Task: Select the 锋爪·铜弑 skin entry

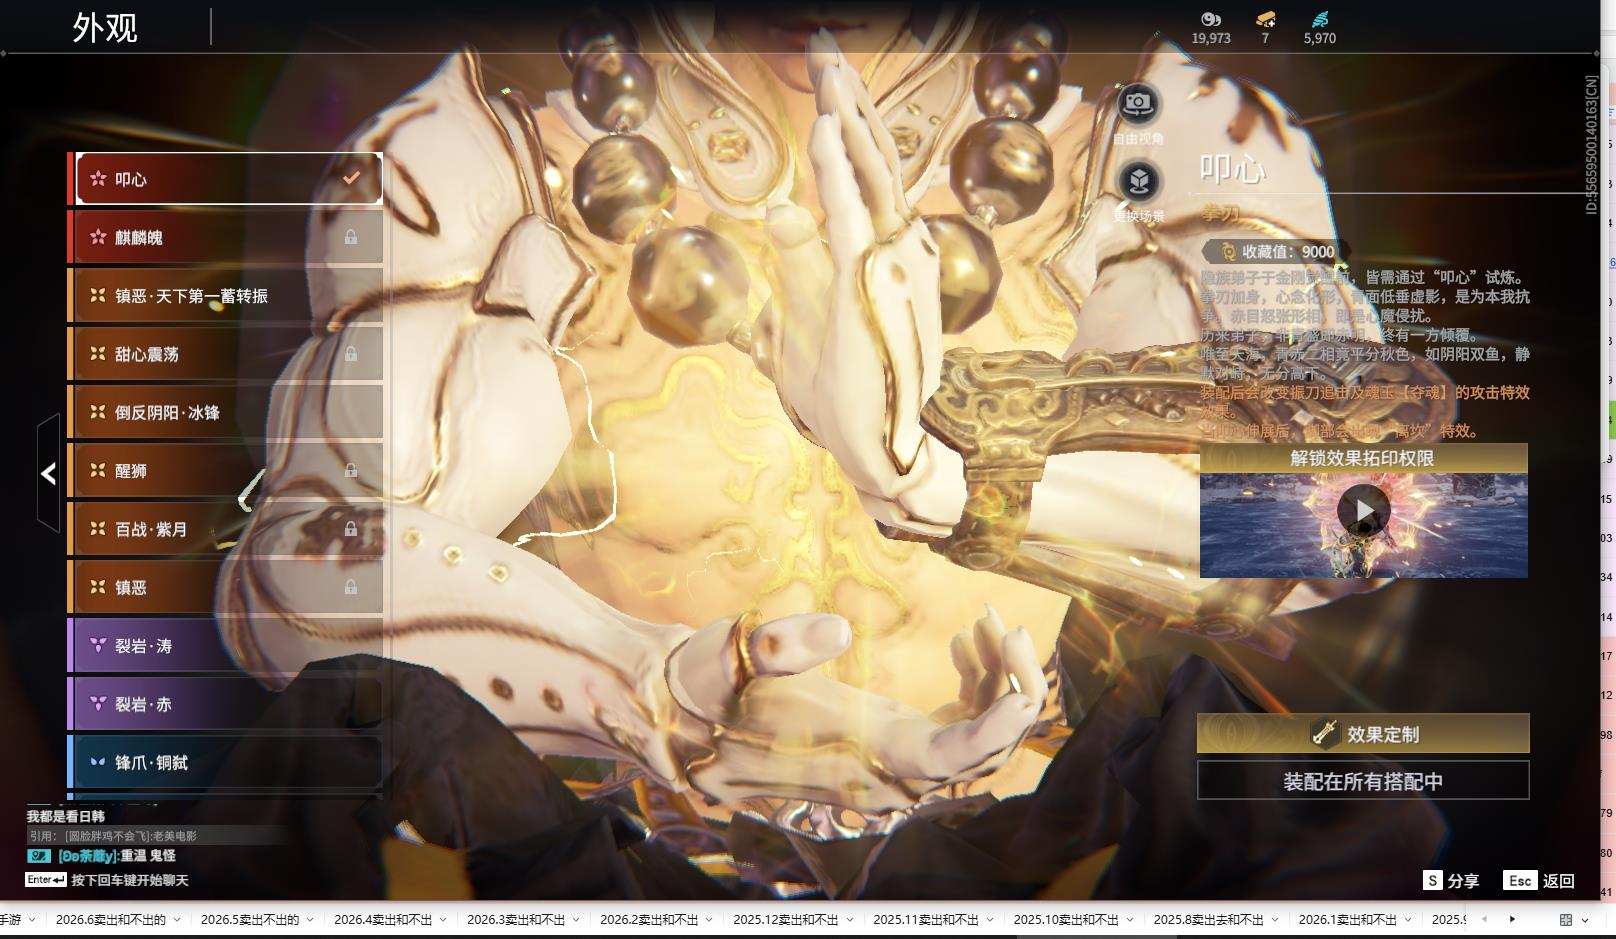Action: [x=226, y=762]
